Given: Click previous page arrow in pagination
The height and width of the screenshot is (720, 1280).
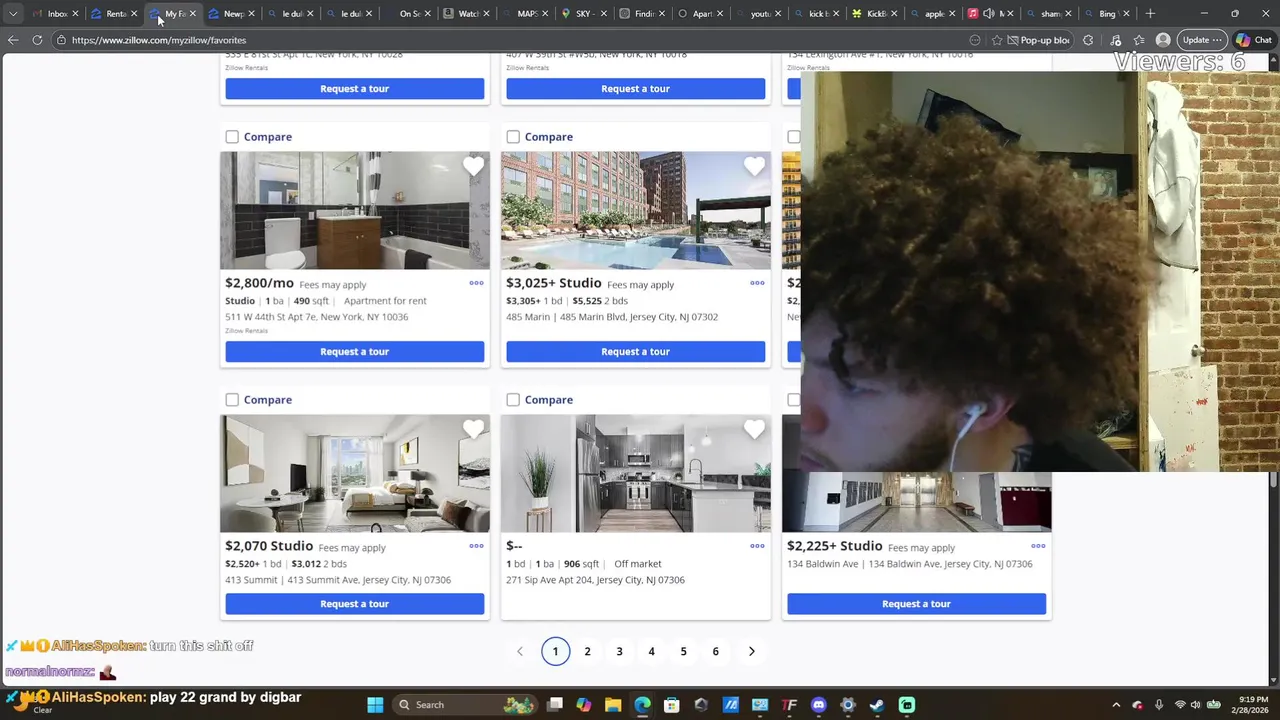Looking at the screenshot, I should [519, 651].
